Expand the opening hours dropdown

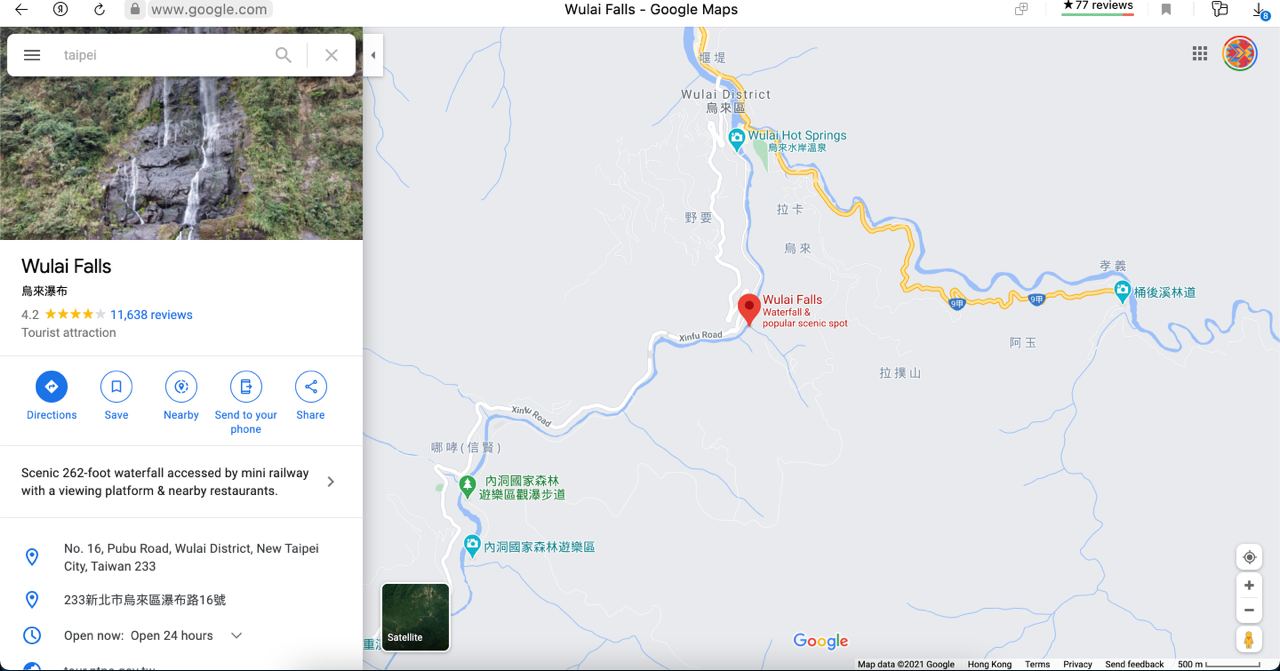pyautogui.click(x=237, y=636)
